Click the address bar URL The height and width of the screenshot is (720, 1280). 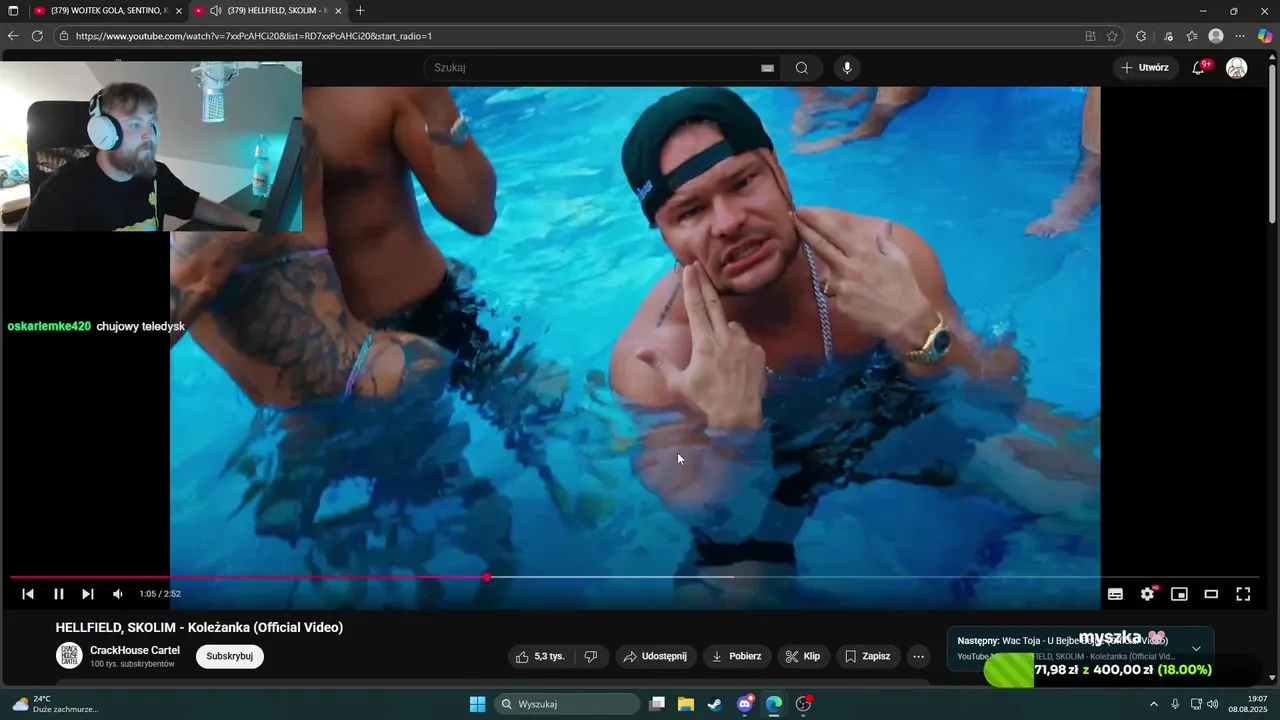click(x=254, y=36)
